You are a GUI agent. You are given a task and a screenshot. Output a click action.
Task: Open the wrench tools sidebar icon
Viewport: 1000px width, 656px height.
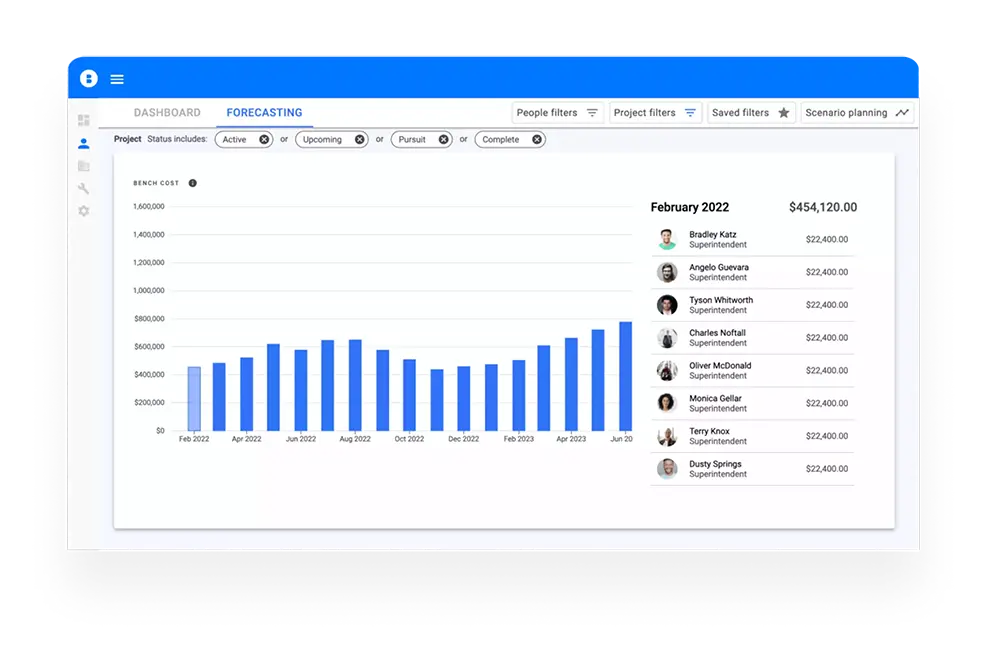click(84, 189)
